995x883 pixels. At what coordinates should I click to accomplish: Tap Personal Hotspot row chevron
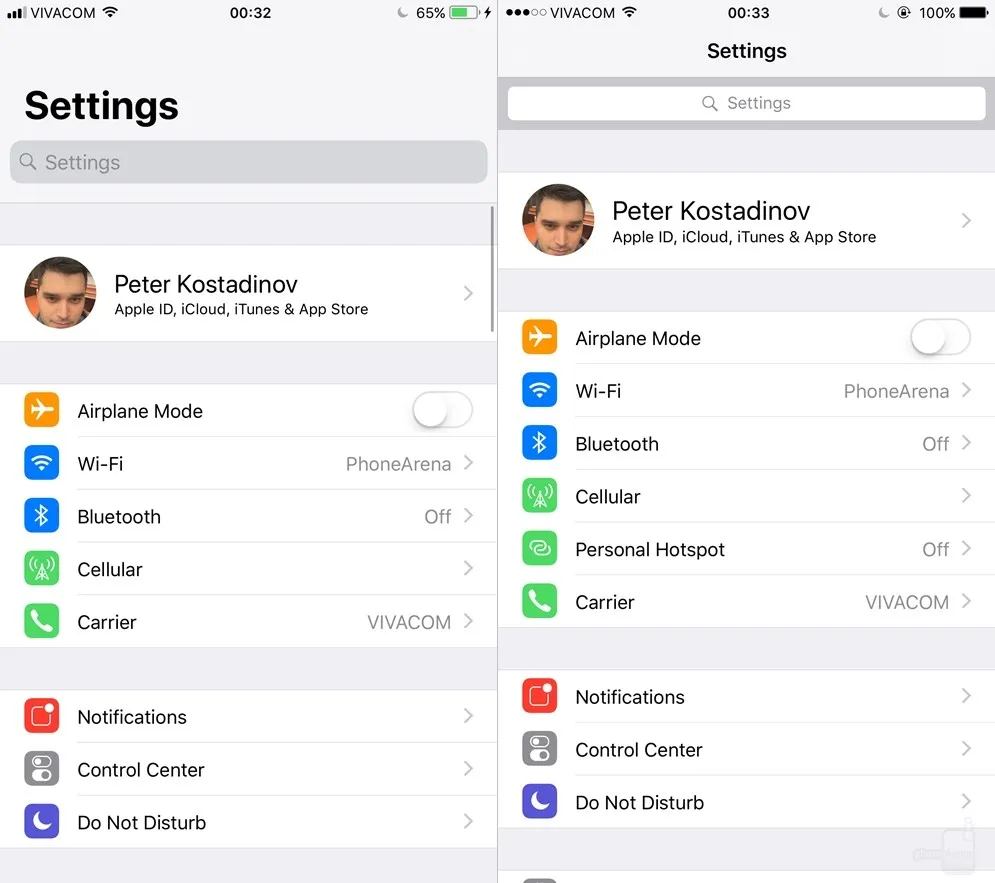pyautogui.click(x=966, y=548)
